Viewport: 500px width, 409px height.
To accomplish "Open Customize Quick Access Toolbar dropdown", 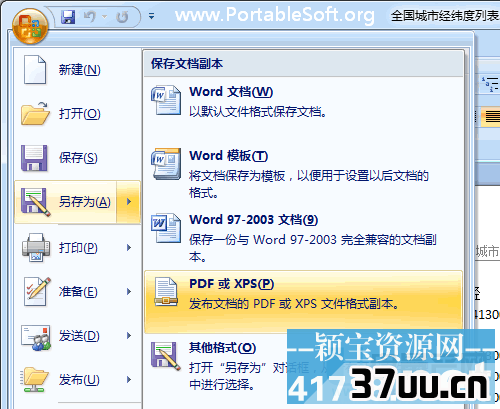I will point(151,16).
